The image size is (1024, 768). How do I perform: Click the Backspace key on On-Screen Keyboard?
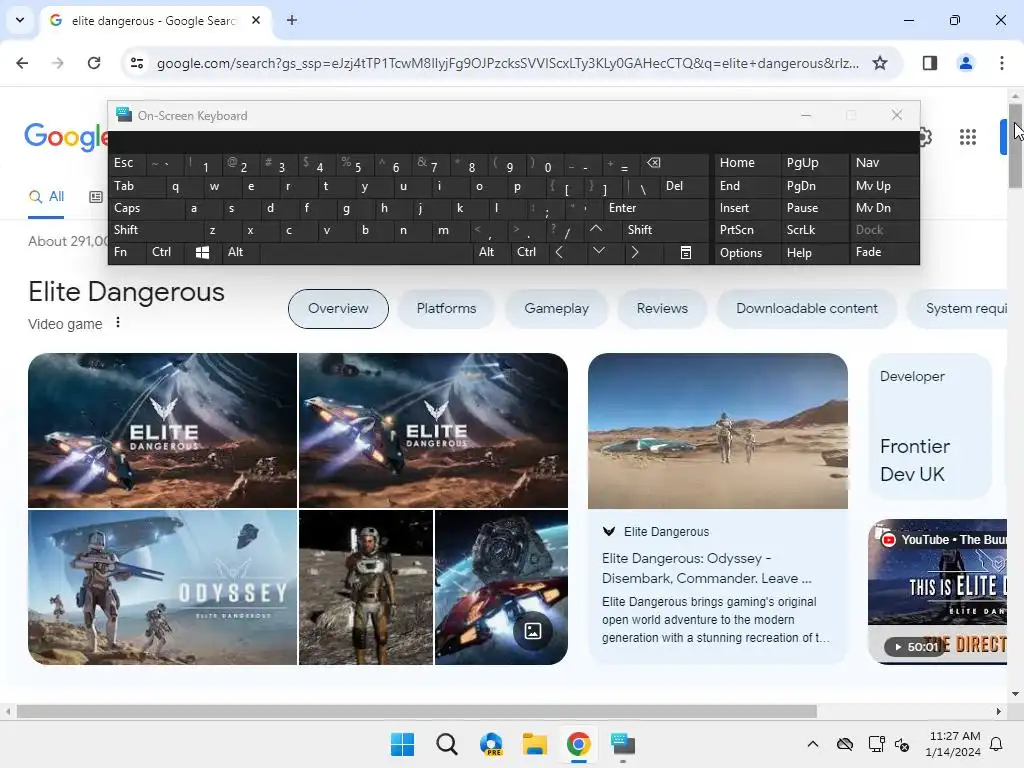pyautogui.click(x=654, y=163)
